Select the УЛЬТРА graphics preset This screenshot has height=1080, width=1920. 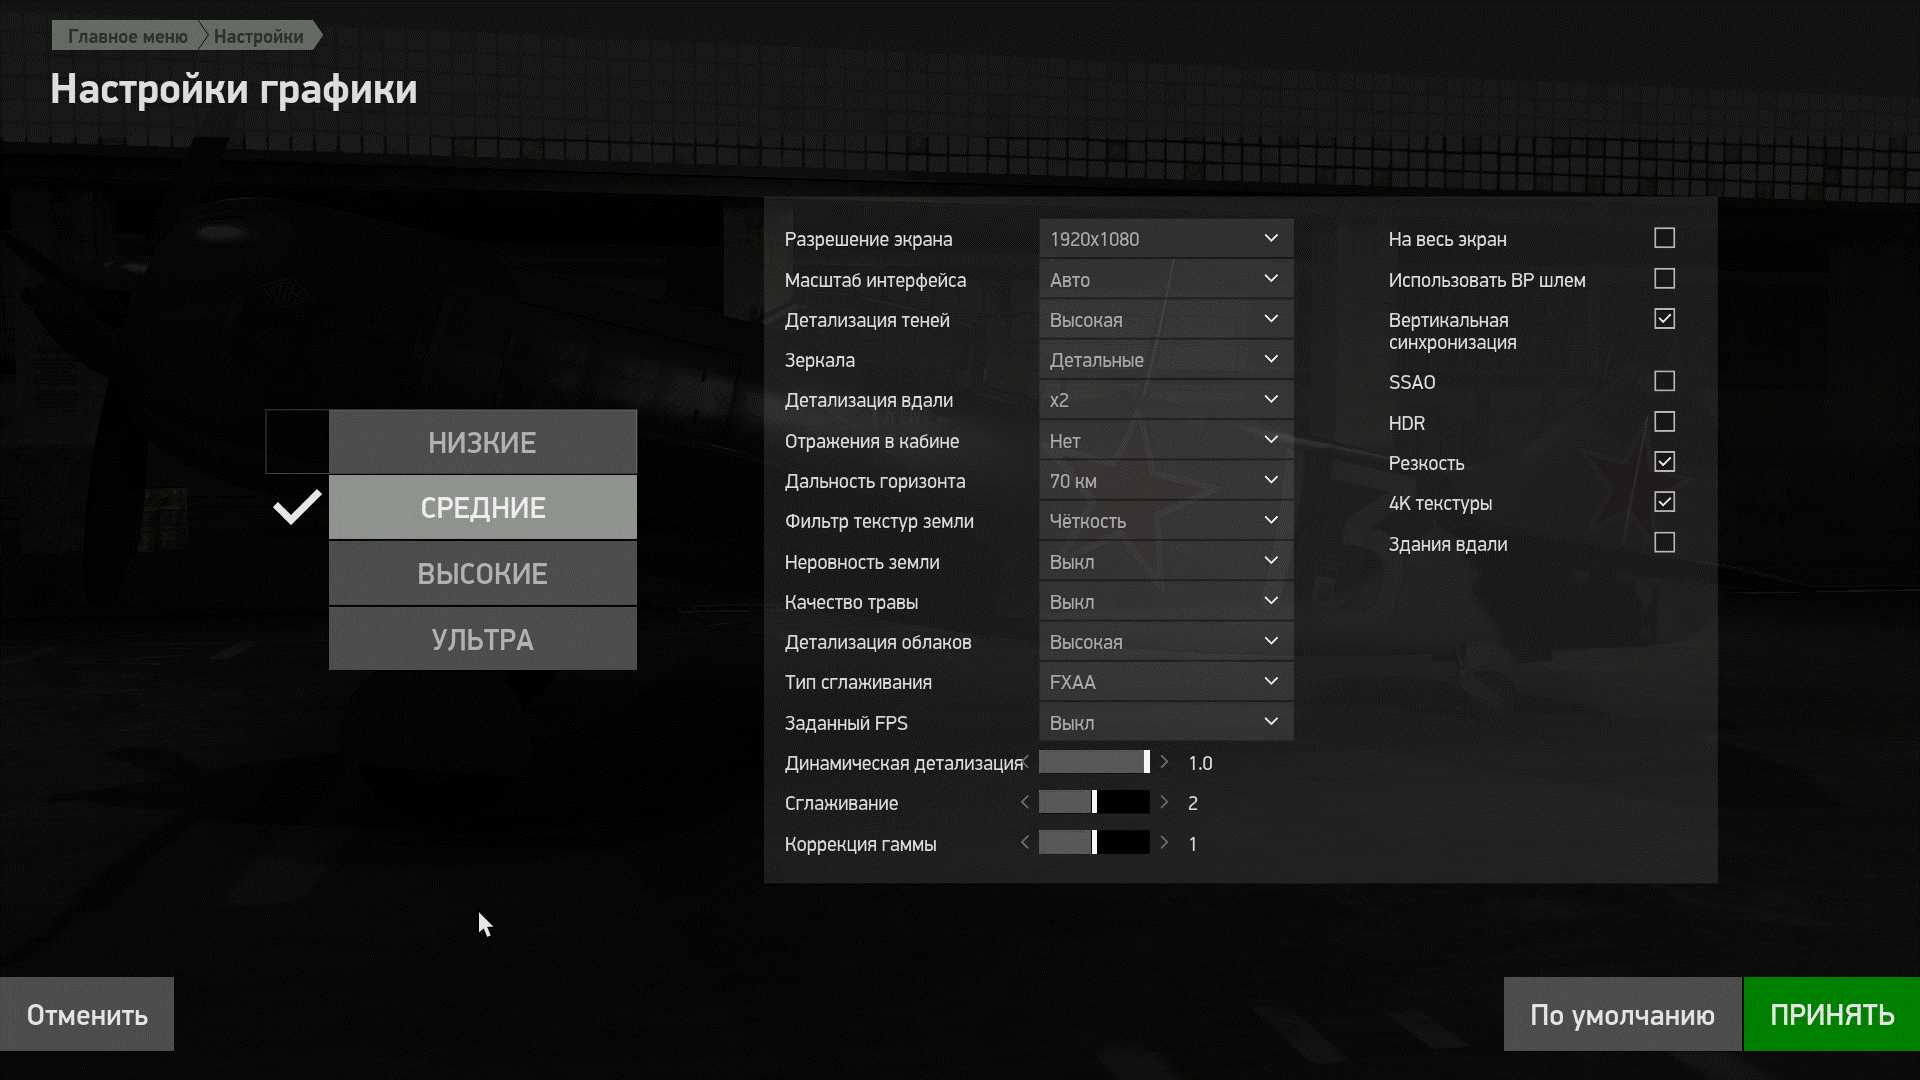pos(482,639)
